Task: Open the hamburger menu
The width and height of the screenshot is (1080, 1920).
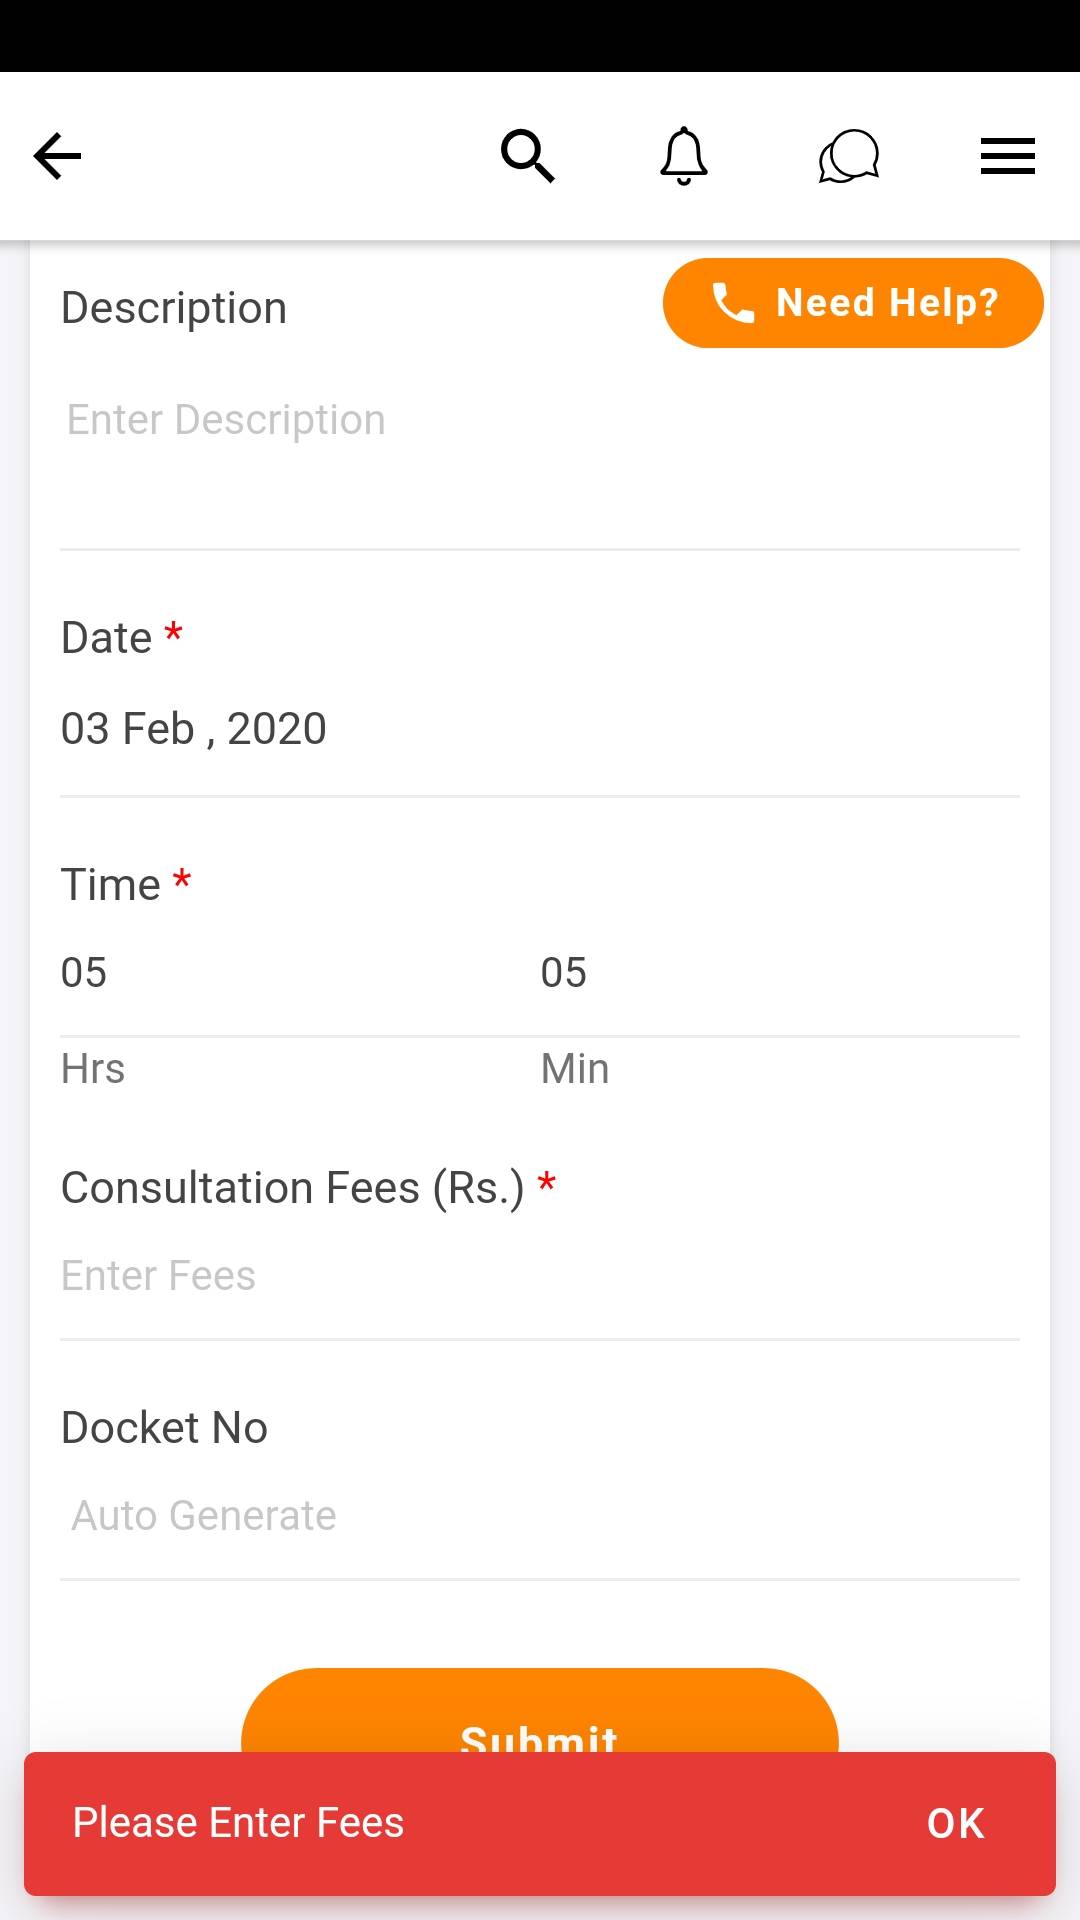Action: 1007,157
